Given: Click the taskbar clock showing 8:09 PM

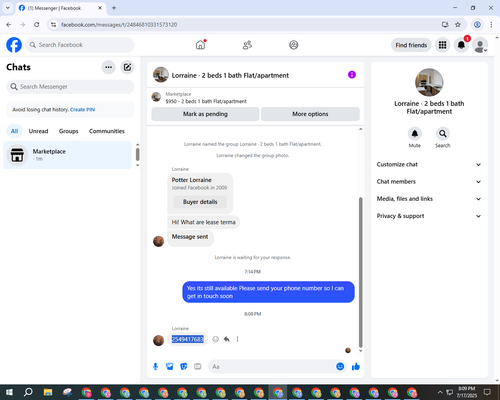Looking at the screenshot, I should (x=466, y=392).
